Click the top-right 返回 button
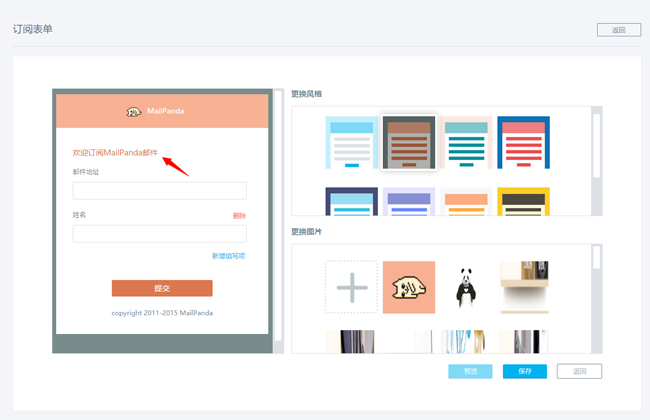This screenshot has height=420, width=650. pos(619,30)
